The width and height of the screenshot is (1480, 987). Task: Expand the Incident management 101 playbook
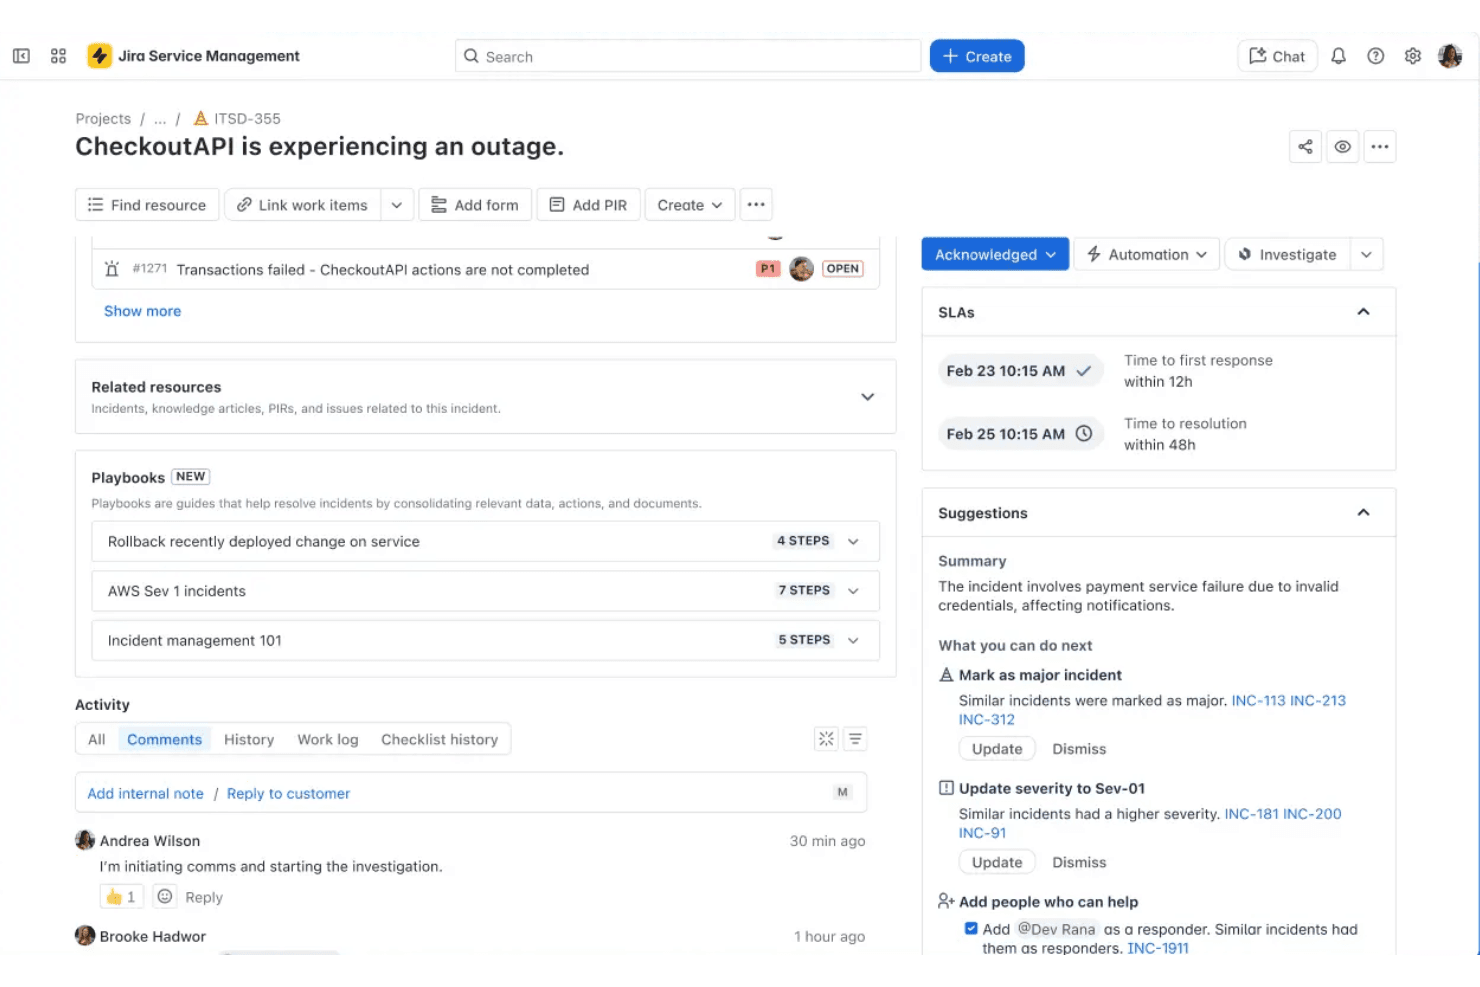[853, 640]
